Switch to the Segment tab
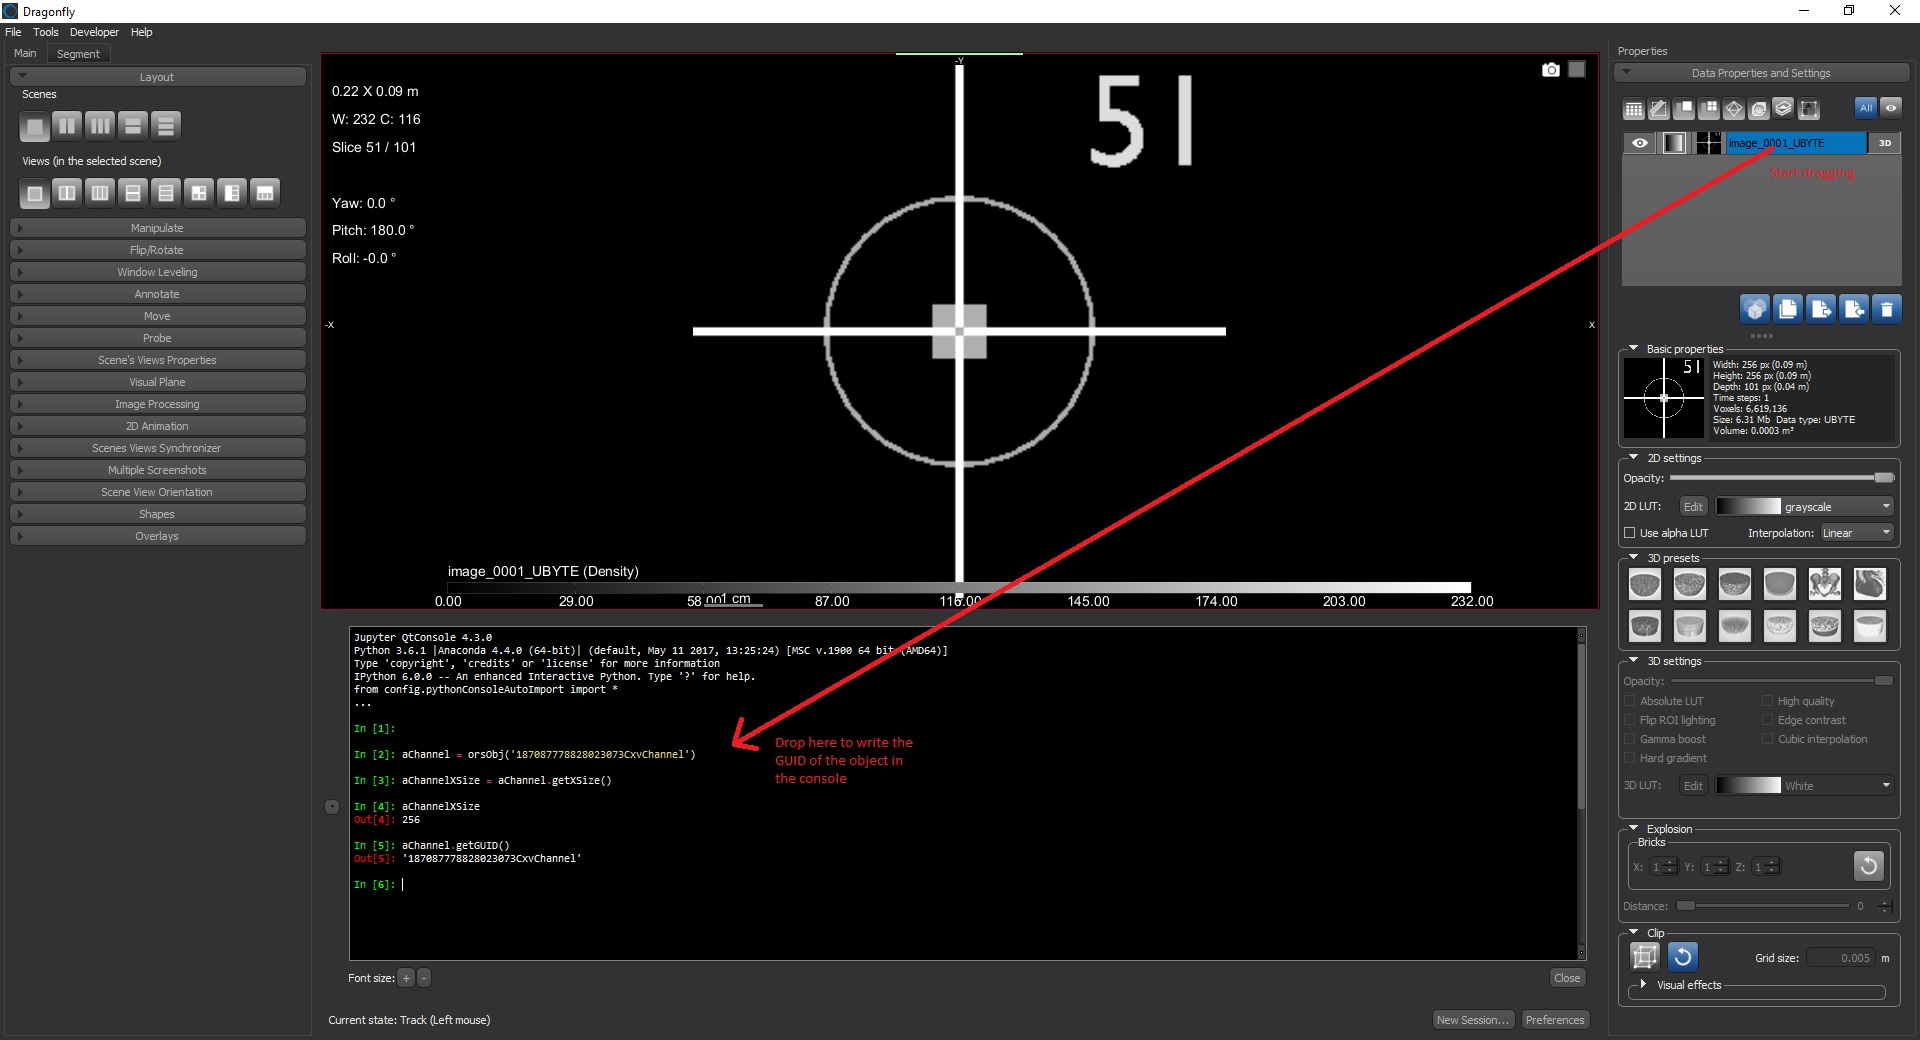 [78, 54]
